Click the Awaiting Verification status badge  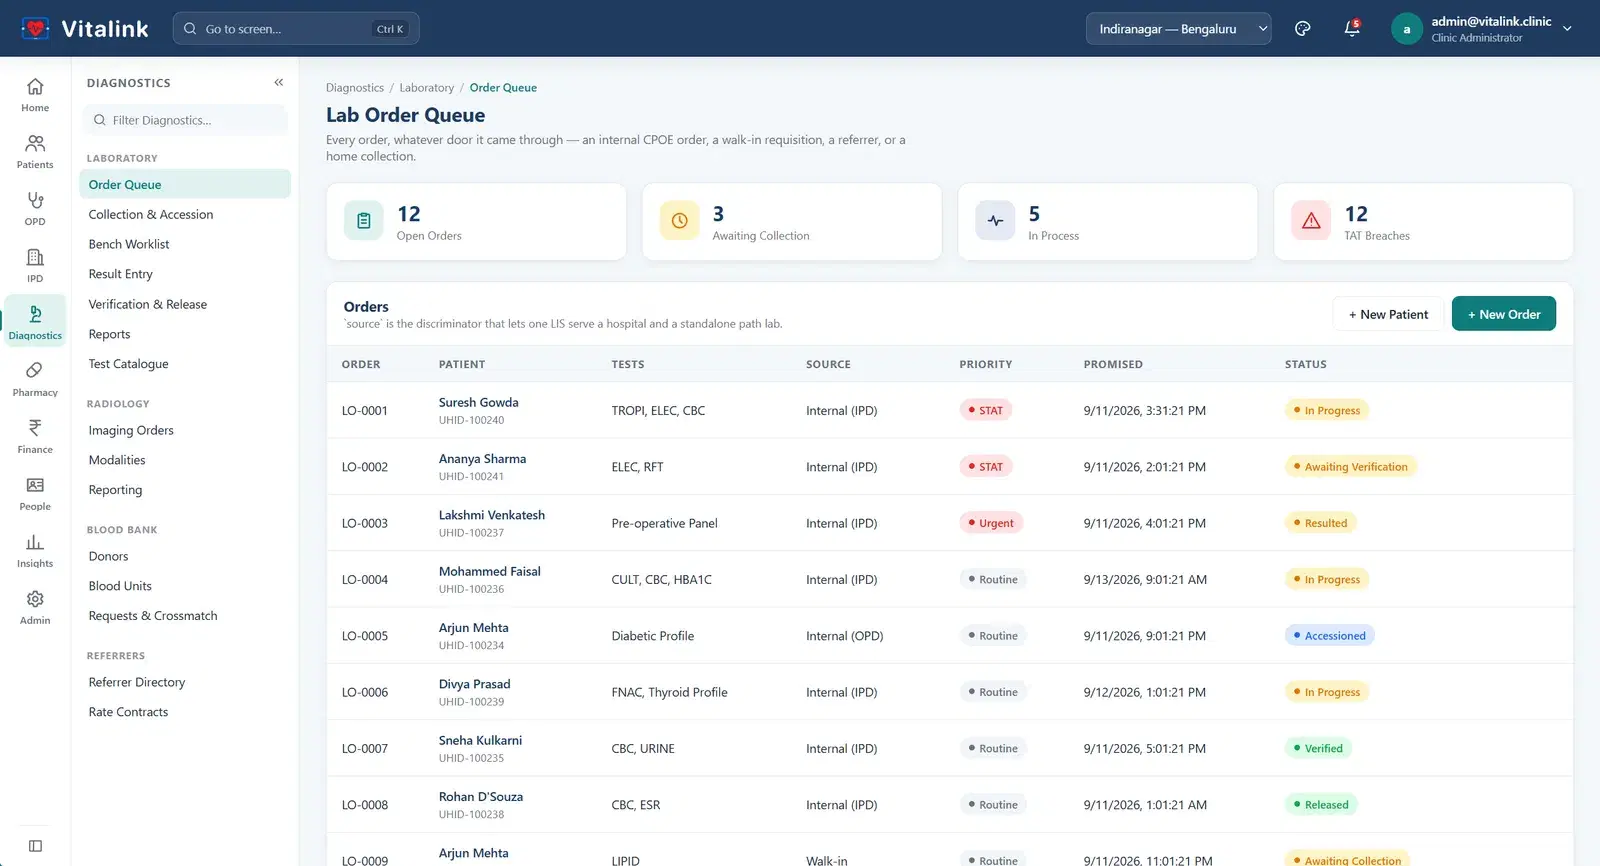tap(1350, 467)
